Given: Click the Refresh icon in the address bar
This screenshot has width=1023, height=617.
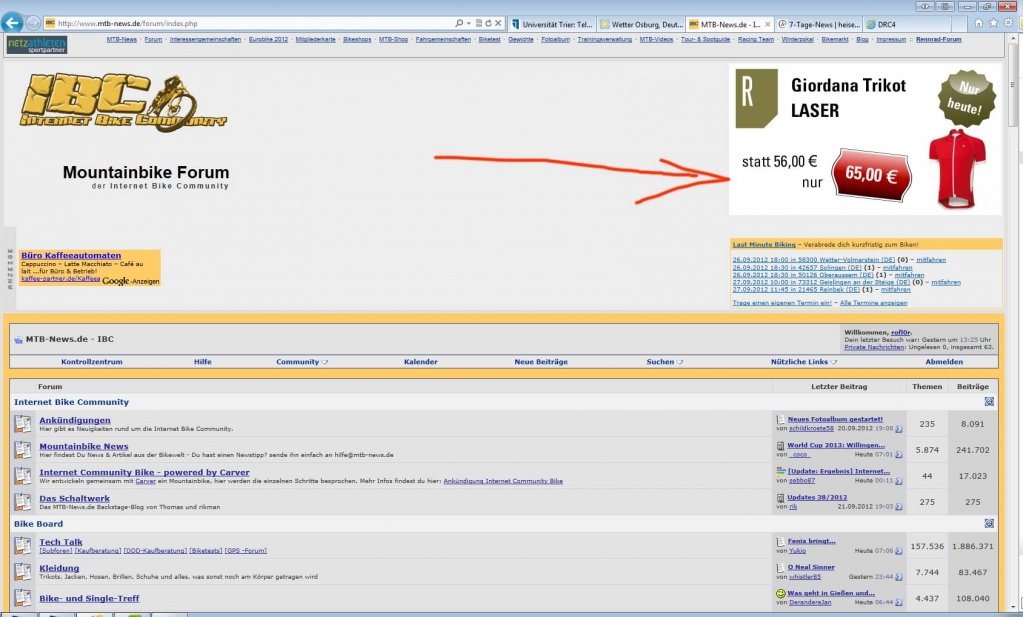Looking at the screenshot, I should pos(488,23).
